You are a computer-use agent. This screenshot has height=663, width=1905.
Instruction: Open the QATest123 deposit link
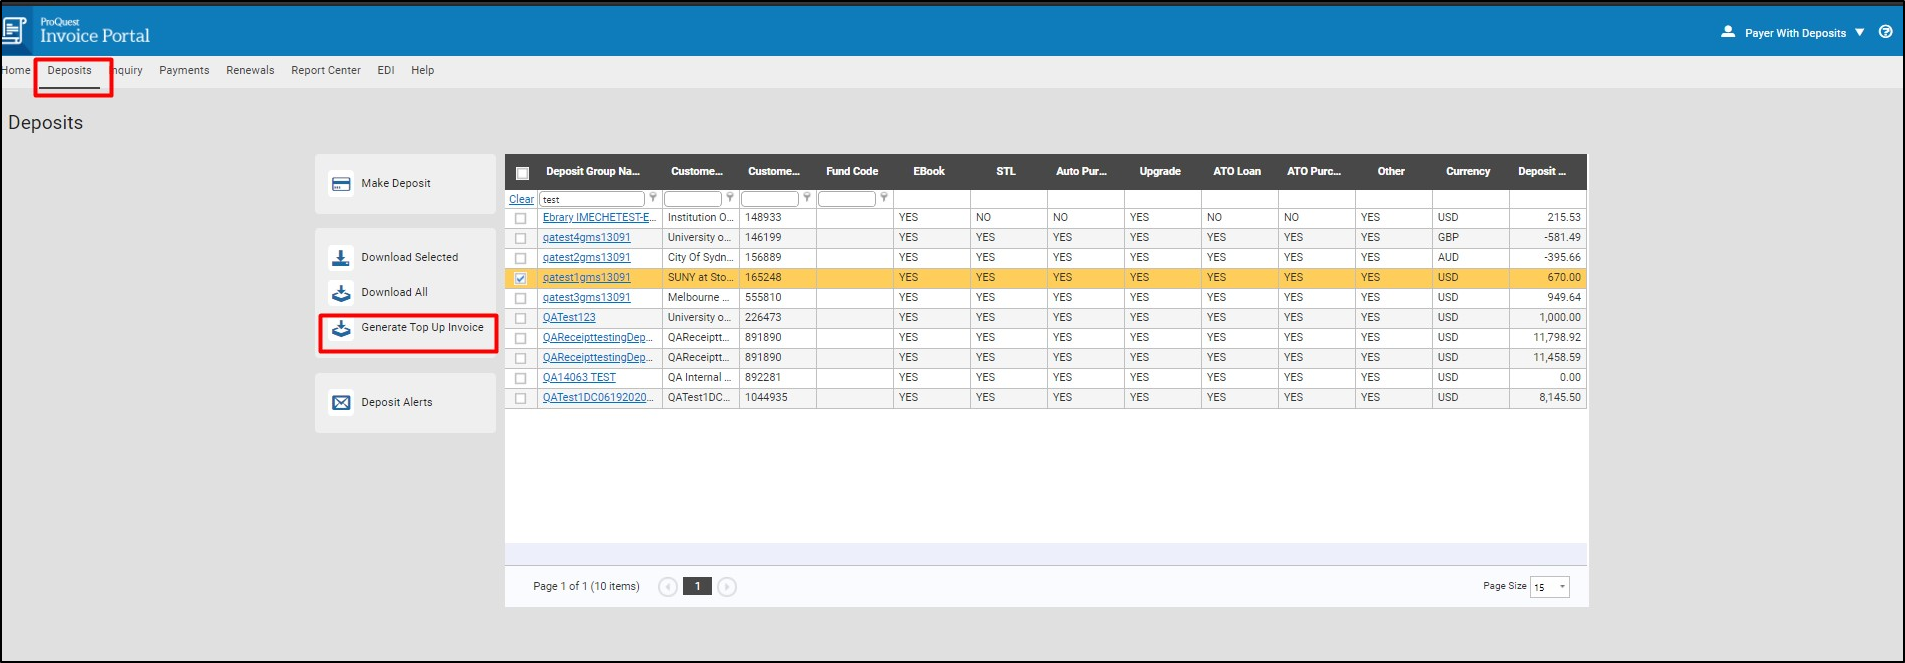click(x=569, y=317)
